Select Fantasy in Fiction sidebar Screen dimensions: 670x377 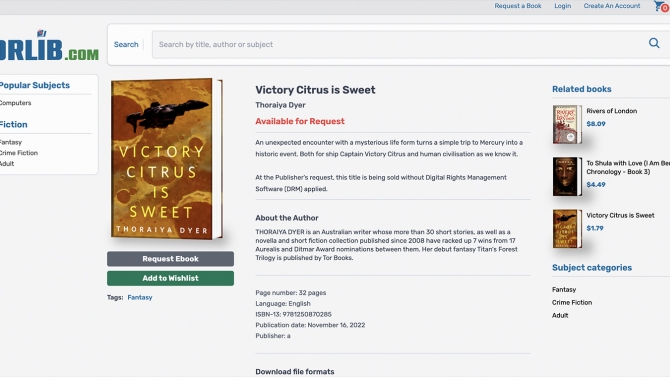11,142
